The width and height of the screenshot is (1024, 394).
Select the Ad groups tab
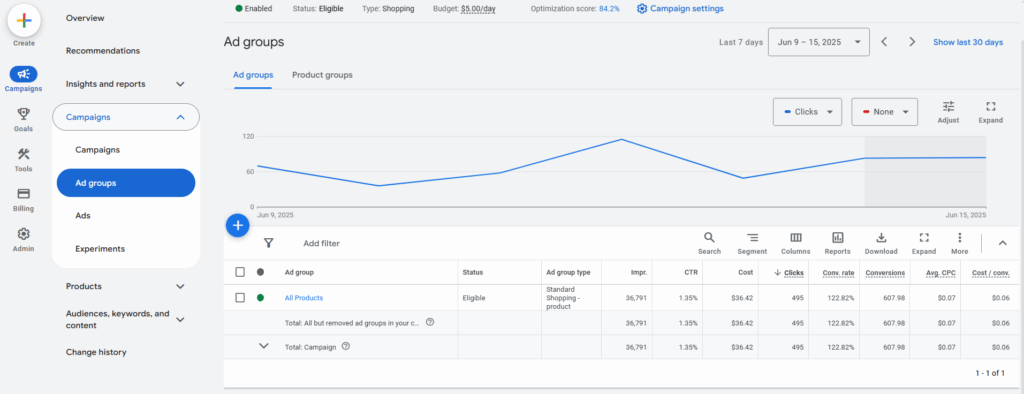253,75
